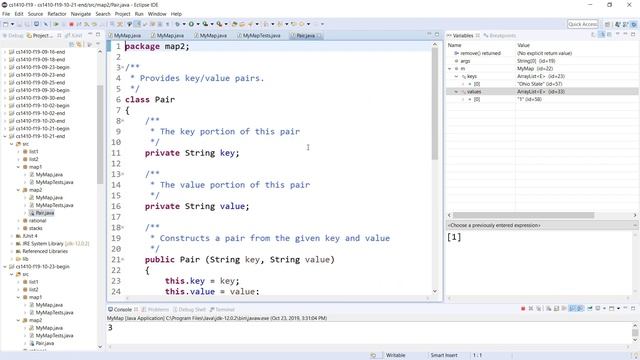The width and height of the screenshot is (640, 360).
Task: Click the Debug bug toolbar icon
Action: [177, 24]
